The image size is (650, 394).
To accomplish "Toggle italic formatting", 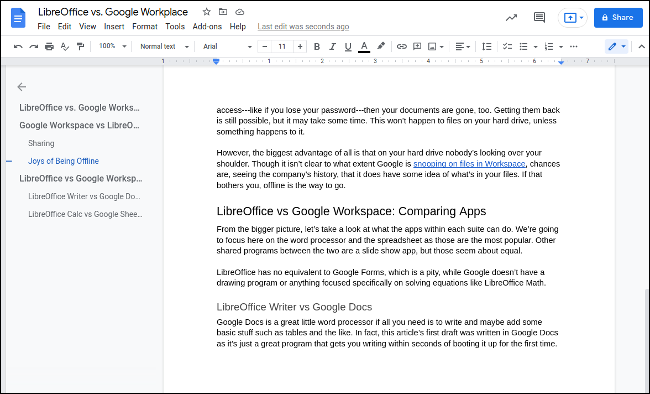I will (x=332, y=46).
